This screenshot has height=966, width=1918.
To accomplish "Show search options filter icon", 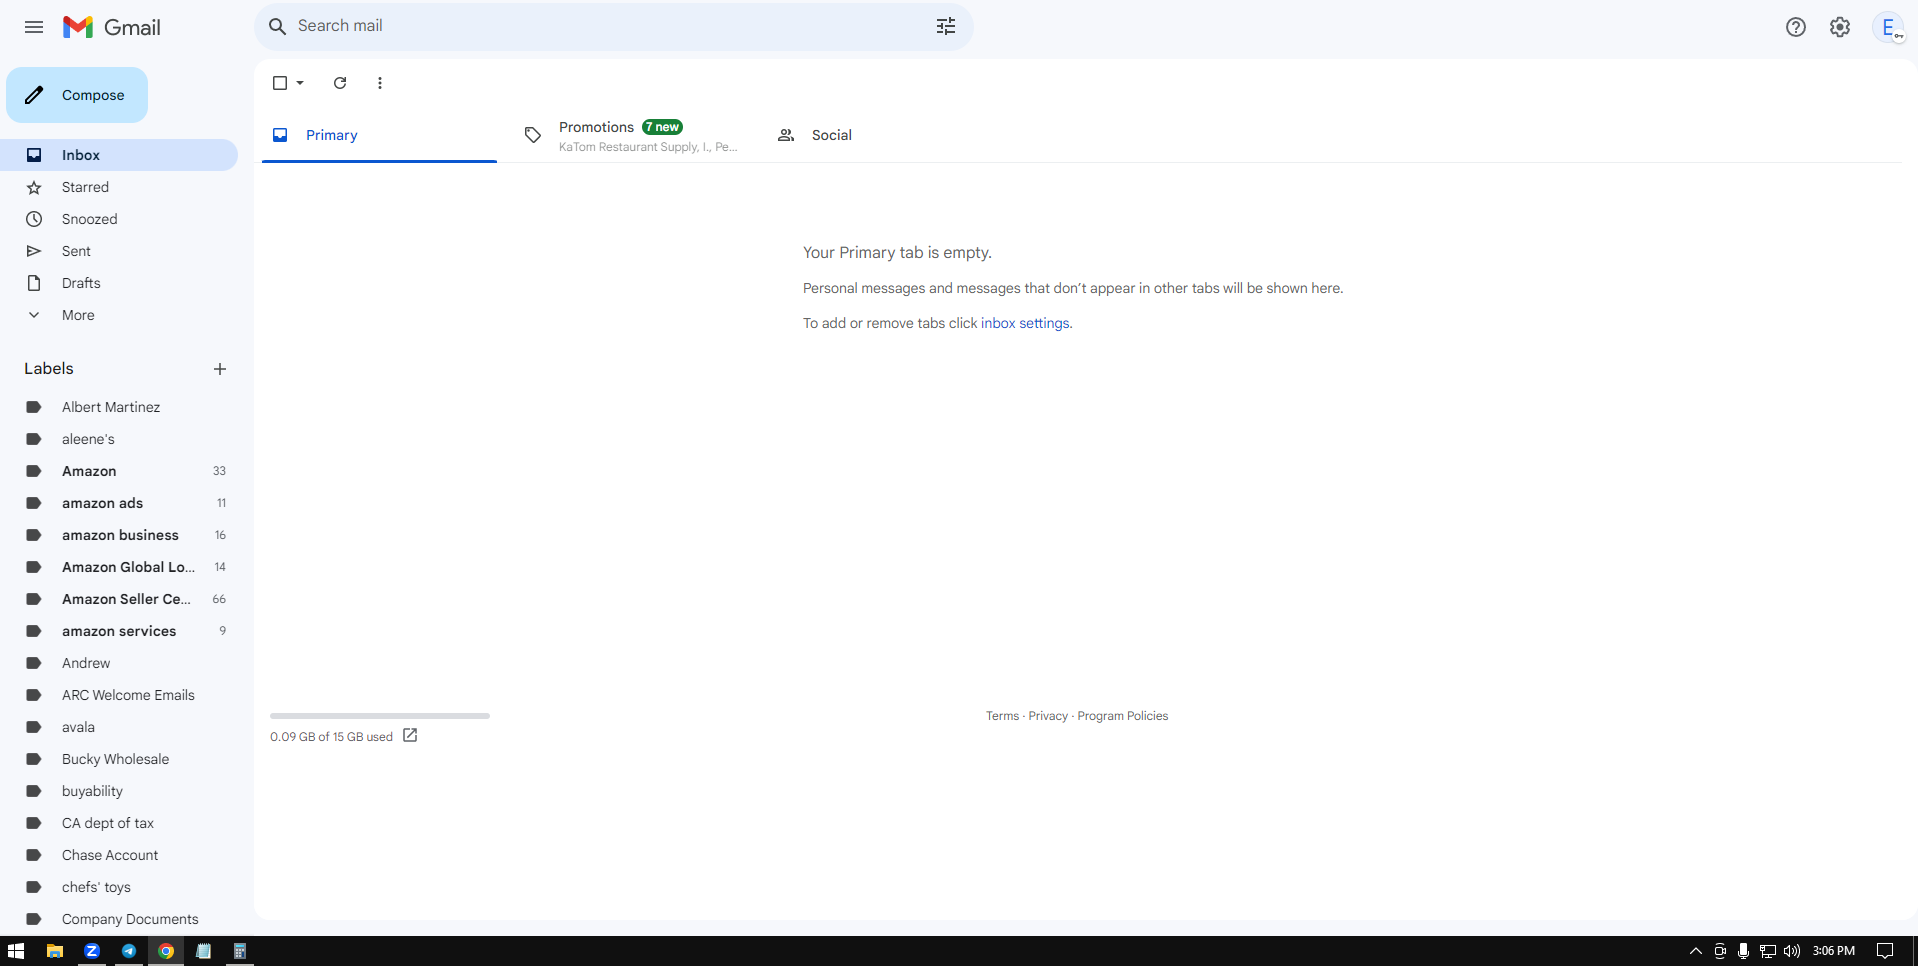I will coord(946,26).
